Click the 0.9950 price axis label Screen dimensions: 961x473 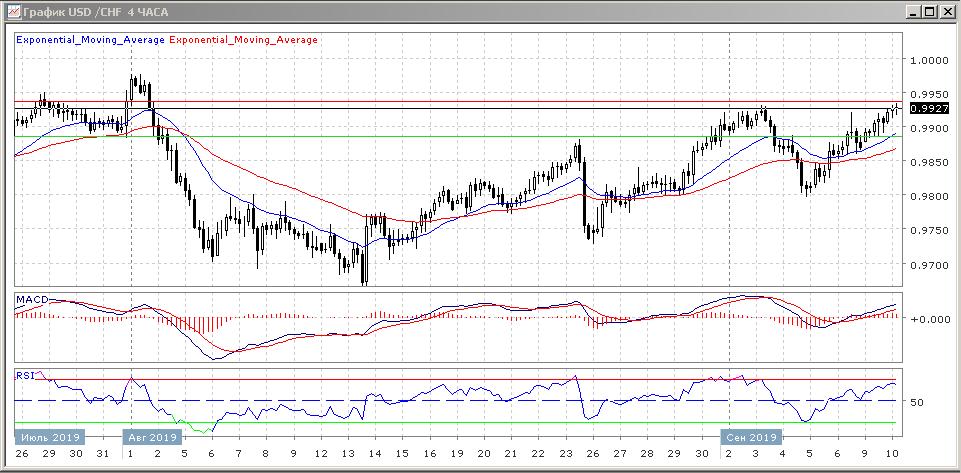click(929, 95)
